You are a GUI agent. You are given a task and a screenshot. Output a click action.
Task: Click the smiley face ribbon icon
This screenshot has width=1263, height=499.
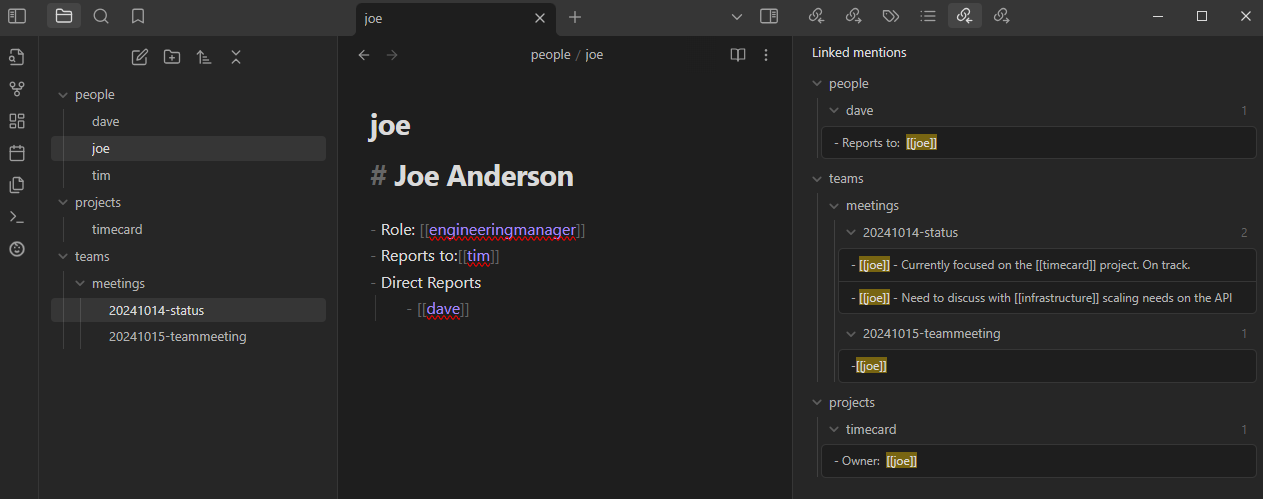pyautogui.click(x=16, y=249)
